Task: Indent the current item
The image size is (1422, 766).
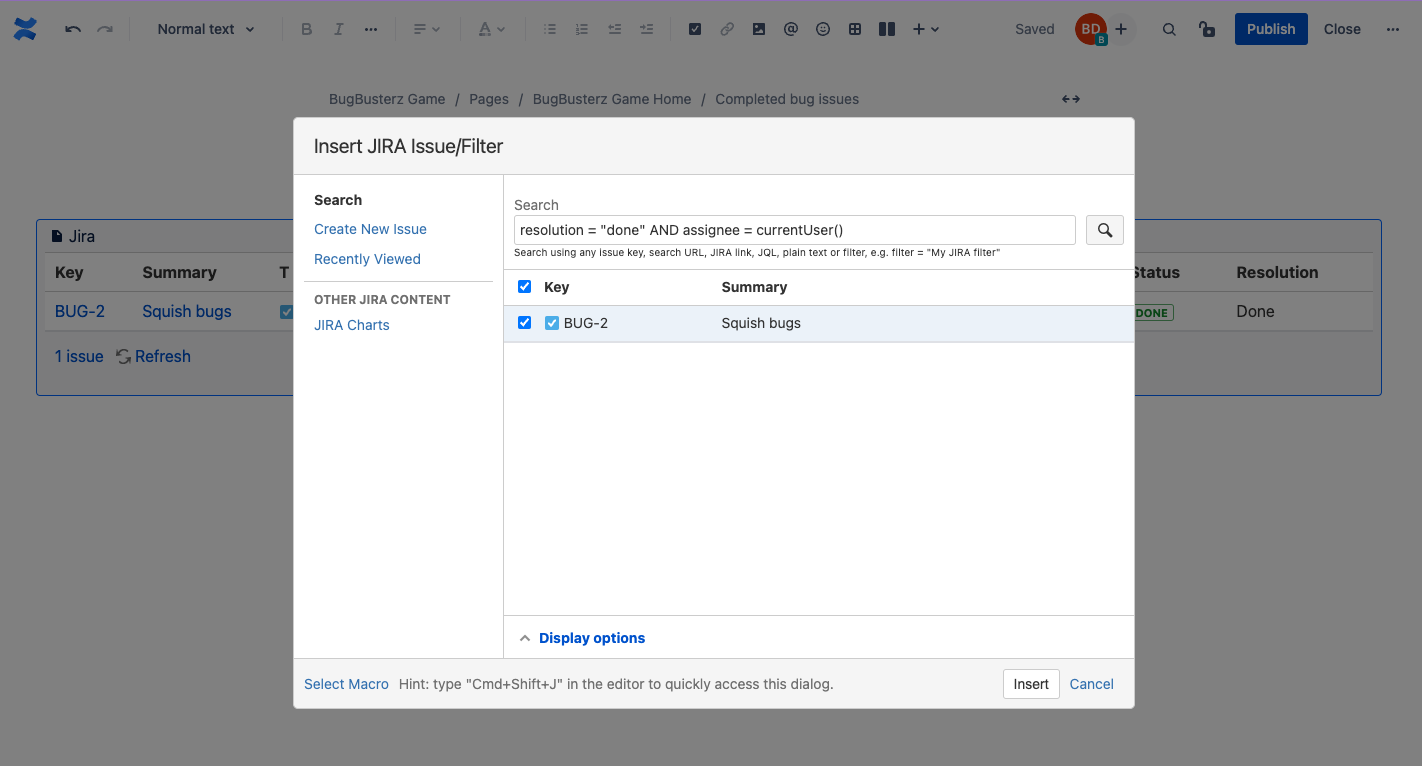Action: pos(646,29)
